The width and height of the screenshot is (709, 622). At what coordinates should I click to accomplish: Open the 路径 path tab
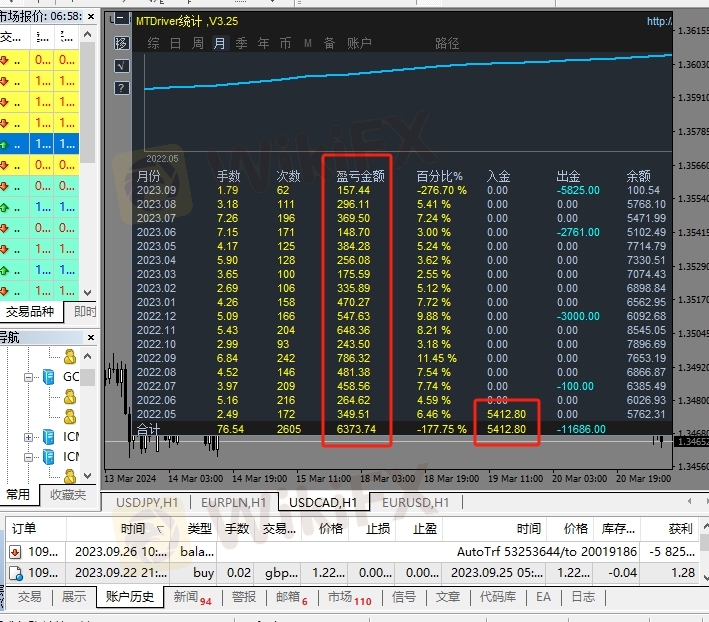pyautogui.click(x=447, y=43)
